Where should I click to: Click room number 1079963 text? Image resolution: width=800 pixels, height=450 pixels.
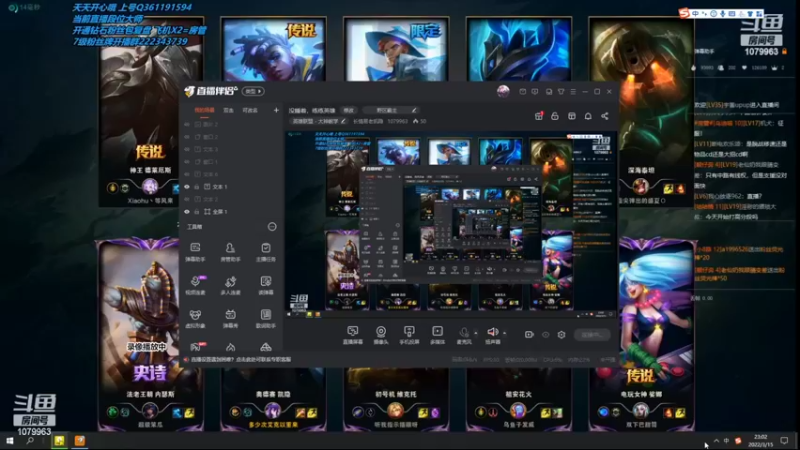[397, 121]
